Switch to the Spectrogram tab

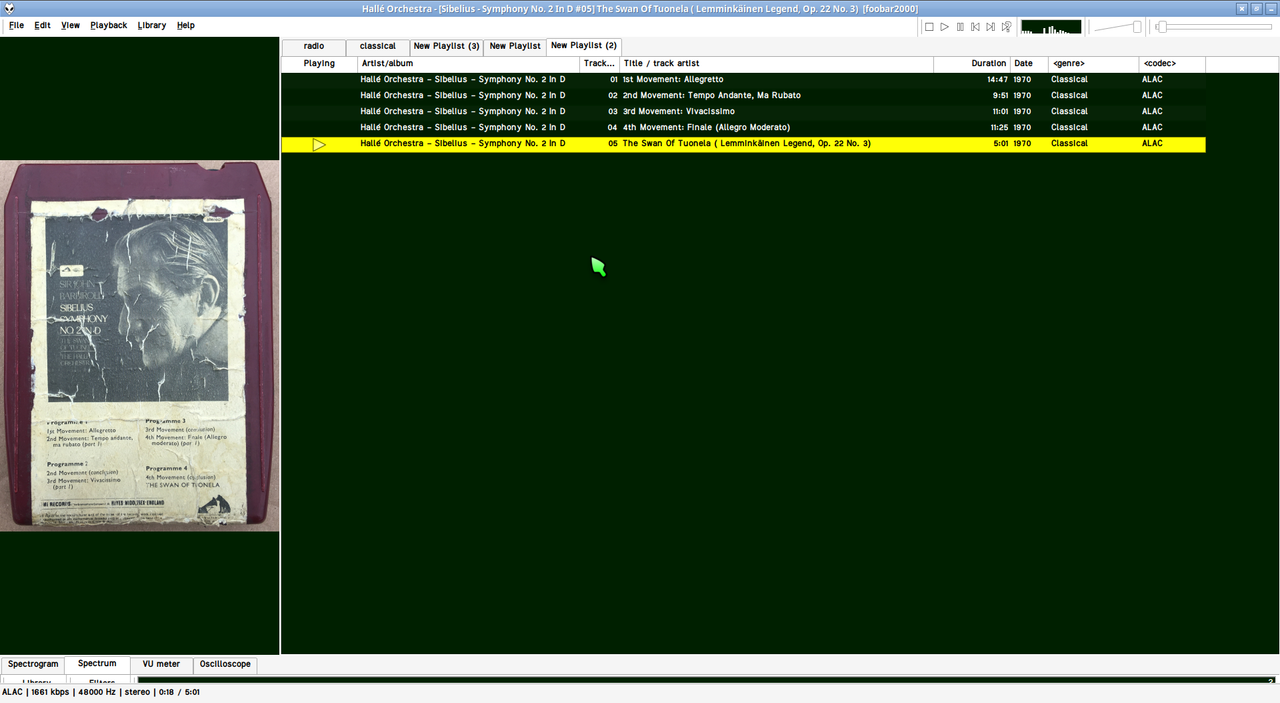[33, 664]
